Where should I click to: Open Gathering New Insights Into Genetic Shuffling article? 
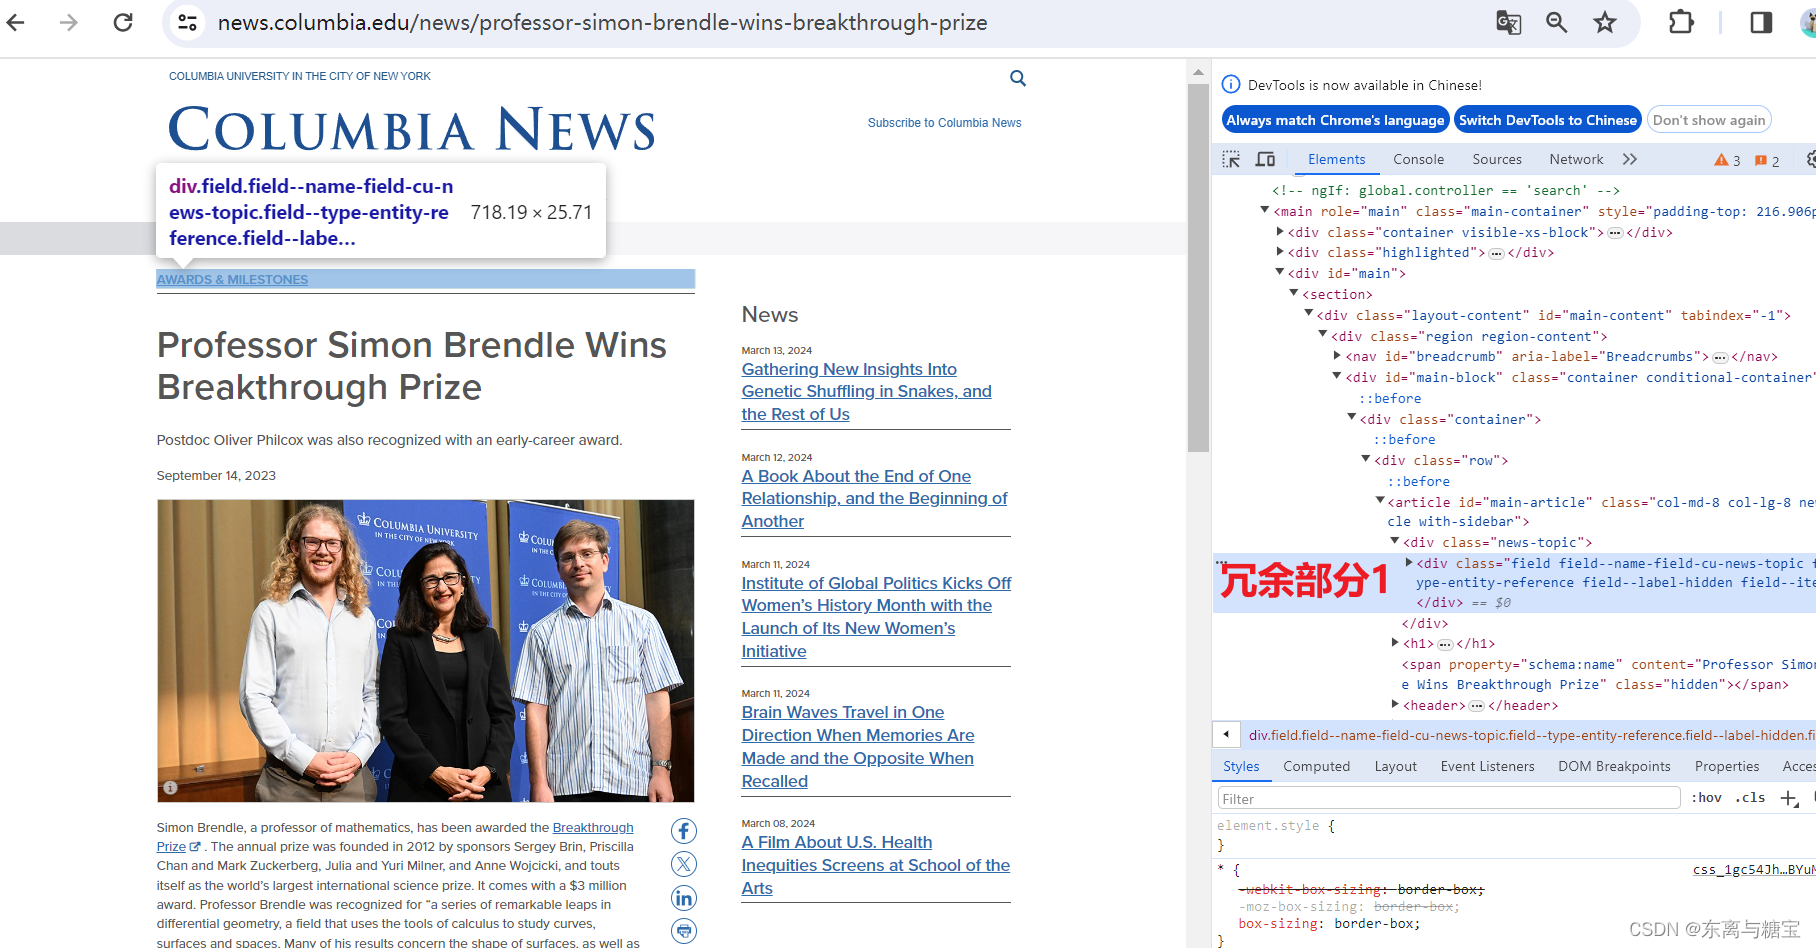coord(866,392)
